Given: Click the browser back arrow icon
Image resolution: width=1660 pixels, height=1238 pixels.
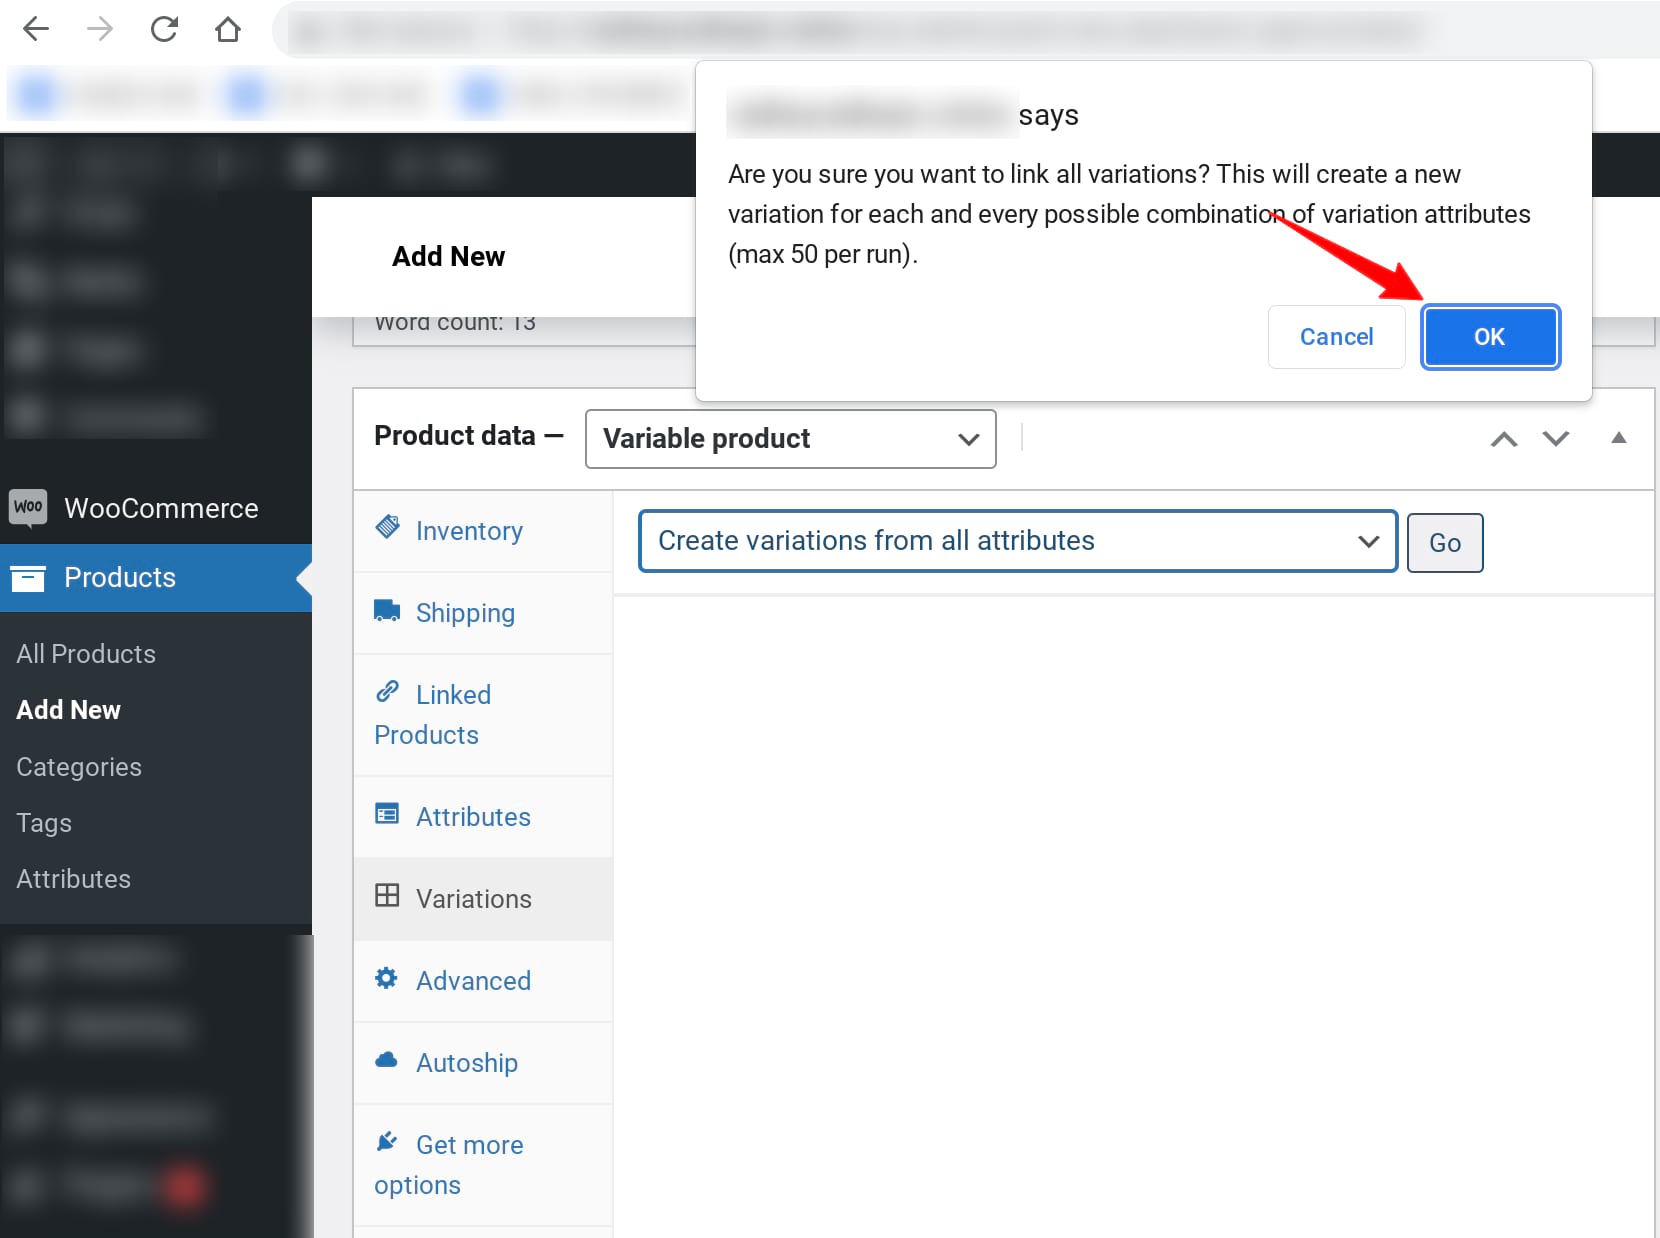Looking at the screenshot, I should click(36, 29).
